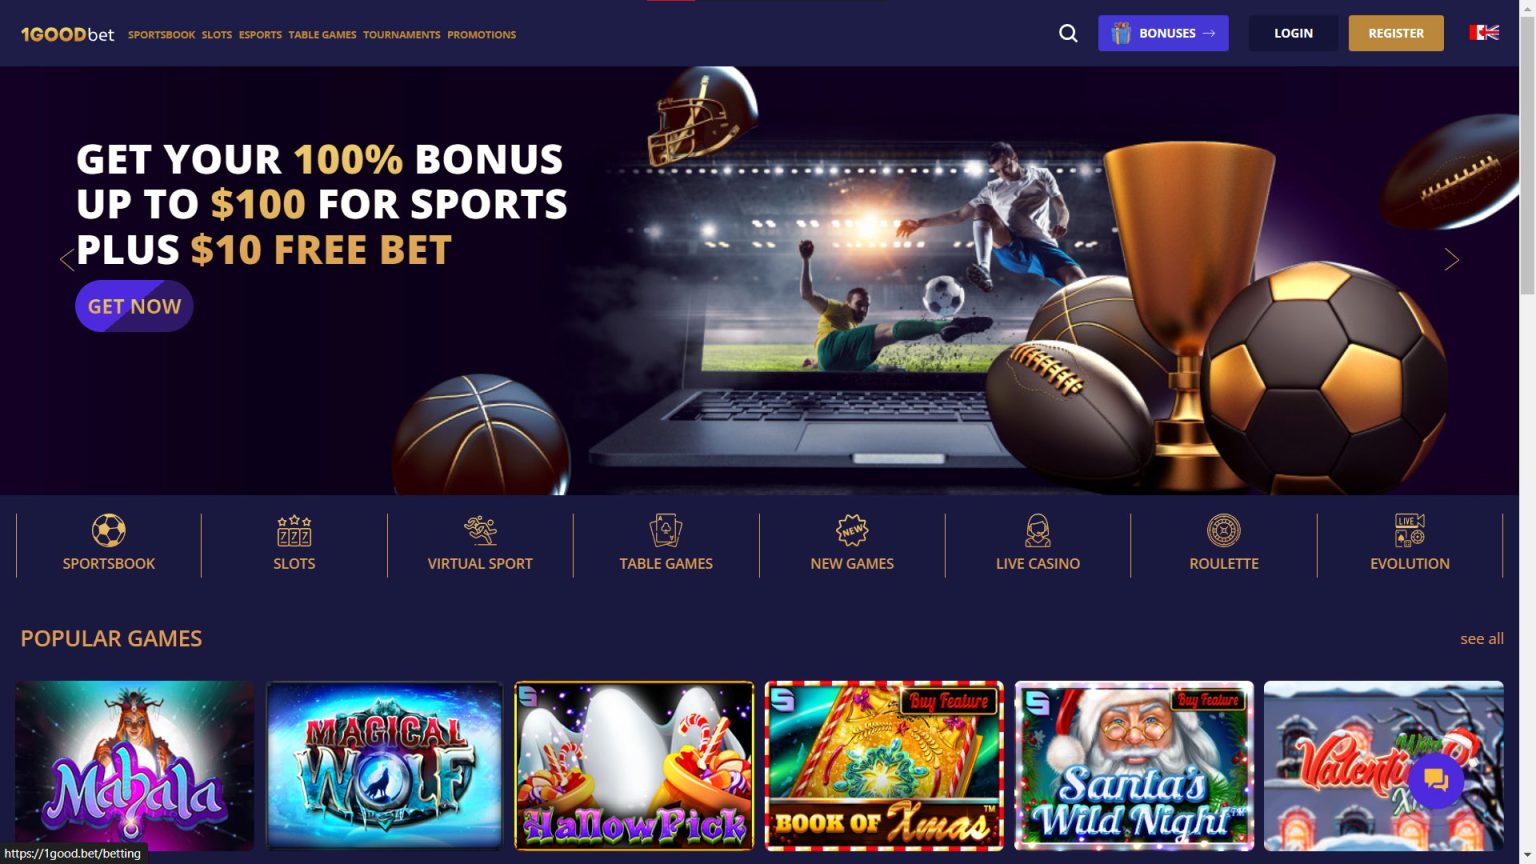Open the Roulette wheel icon
Viewport: 1536px width, 864px height.
pyautogui.click(x=1224, y=530)
